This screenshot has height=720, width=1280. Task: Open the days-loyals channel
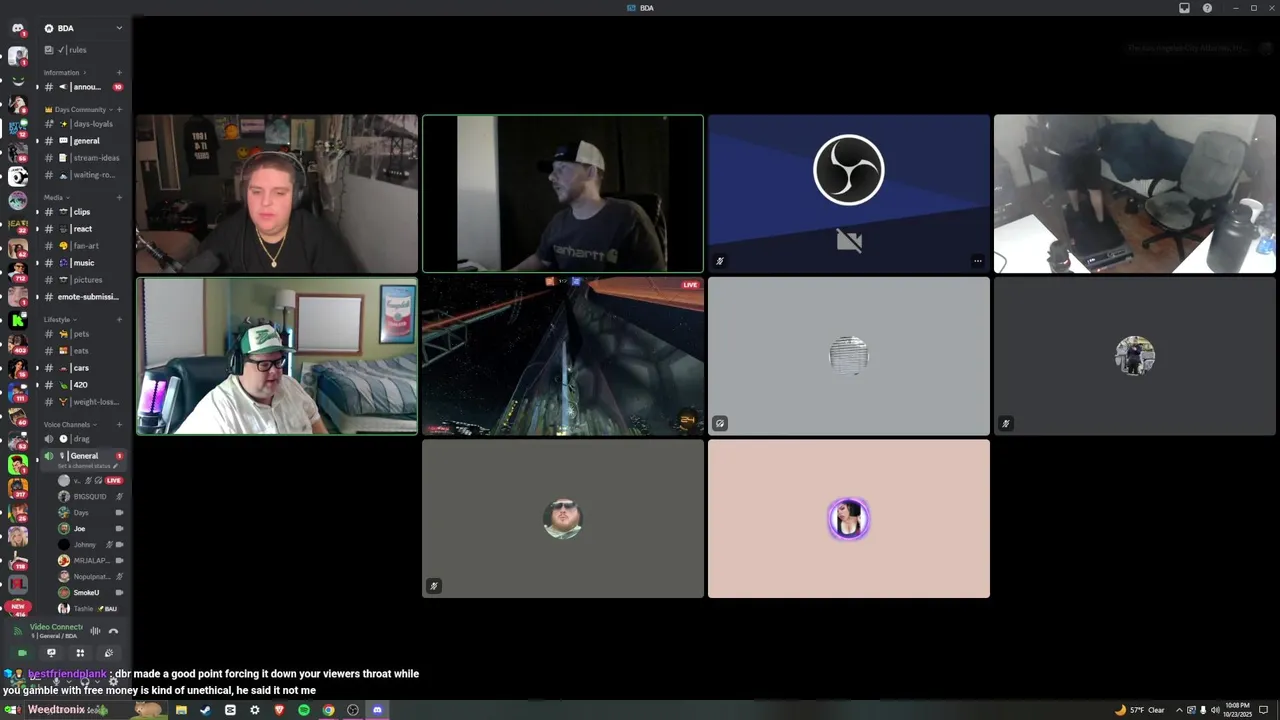pyautogui.click(x=83, y=124)
